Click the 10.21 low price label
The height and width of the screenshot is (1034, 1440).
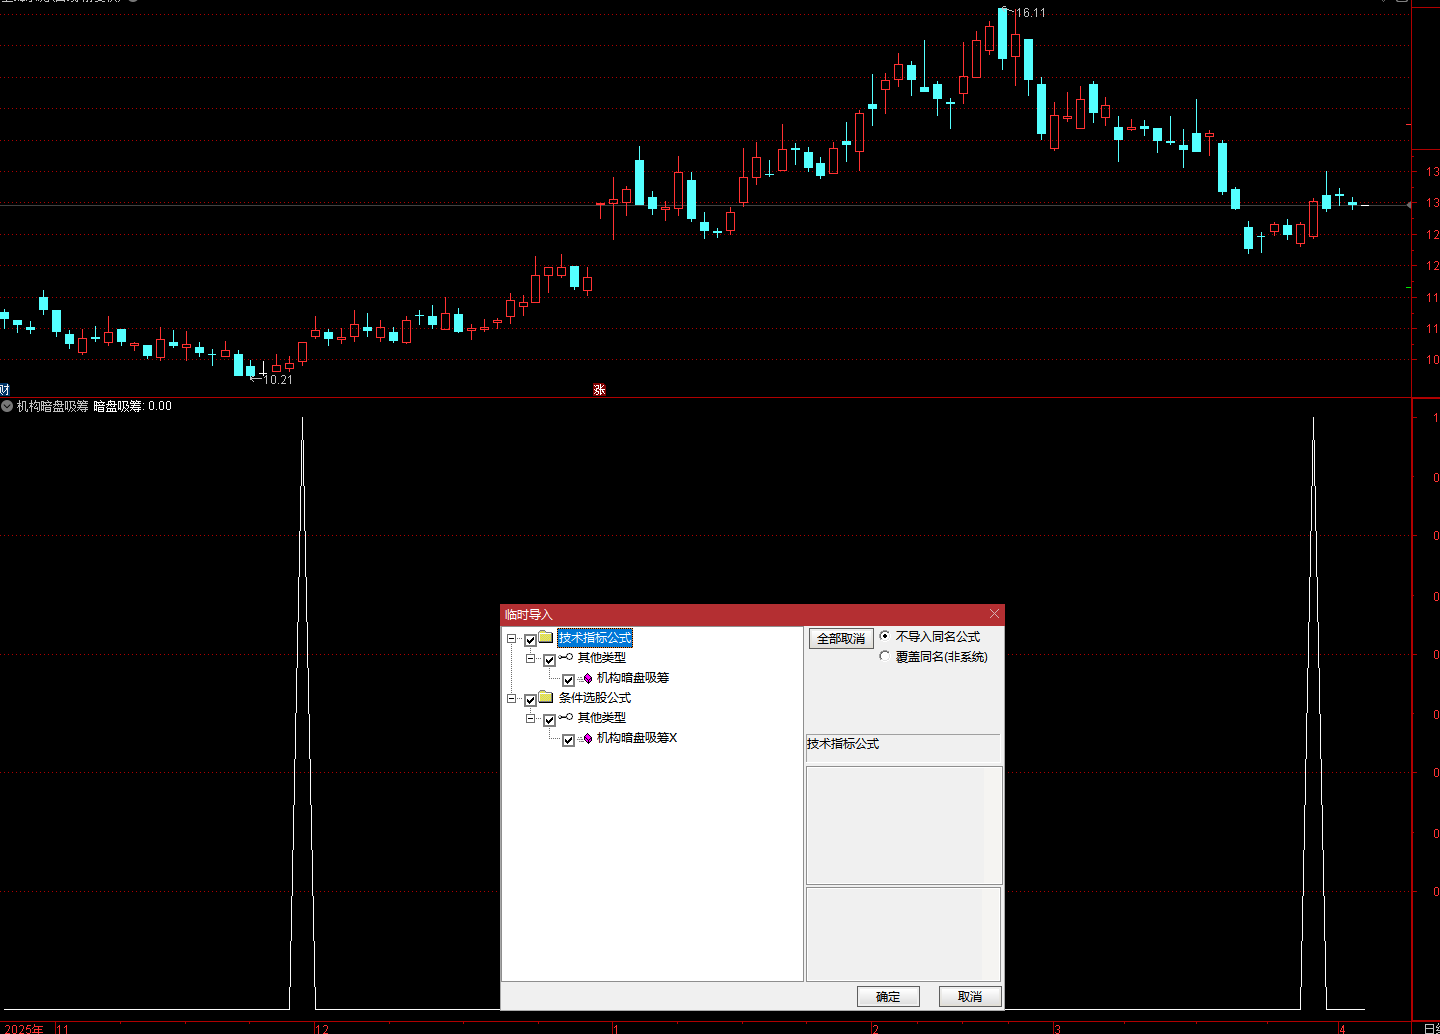pos(278,380)
